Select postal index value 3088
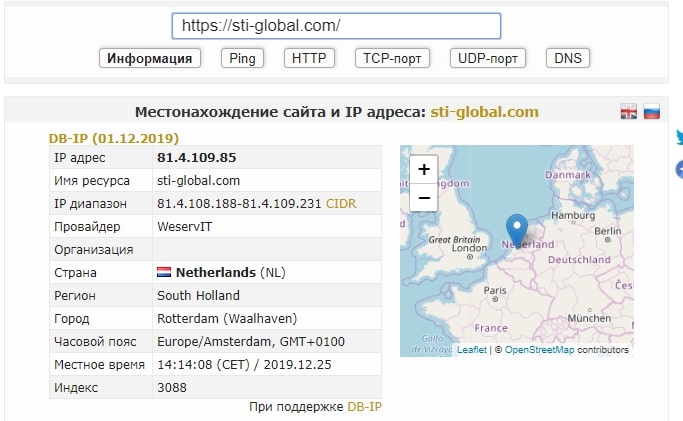The image size is (683, 421). tap(172, 387)
